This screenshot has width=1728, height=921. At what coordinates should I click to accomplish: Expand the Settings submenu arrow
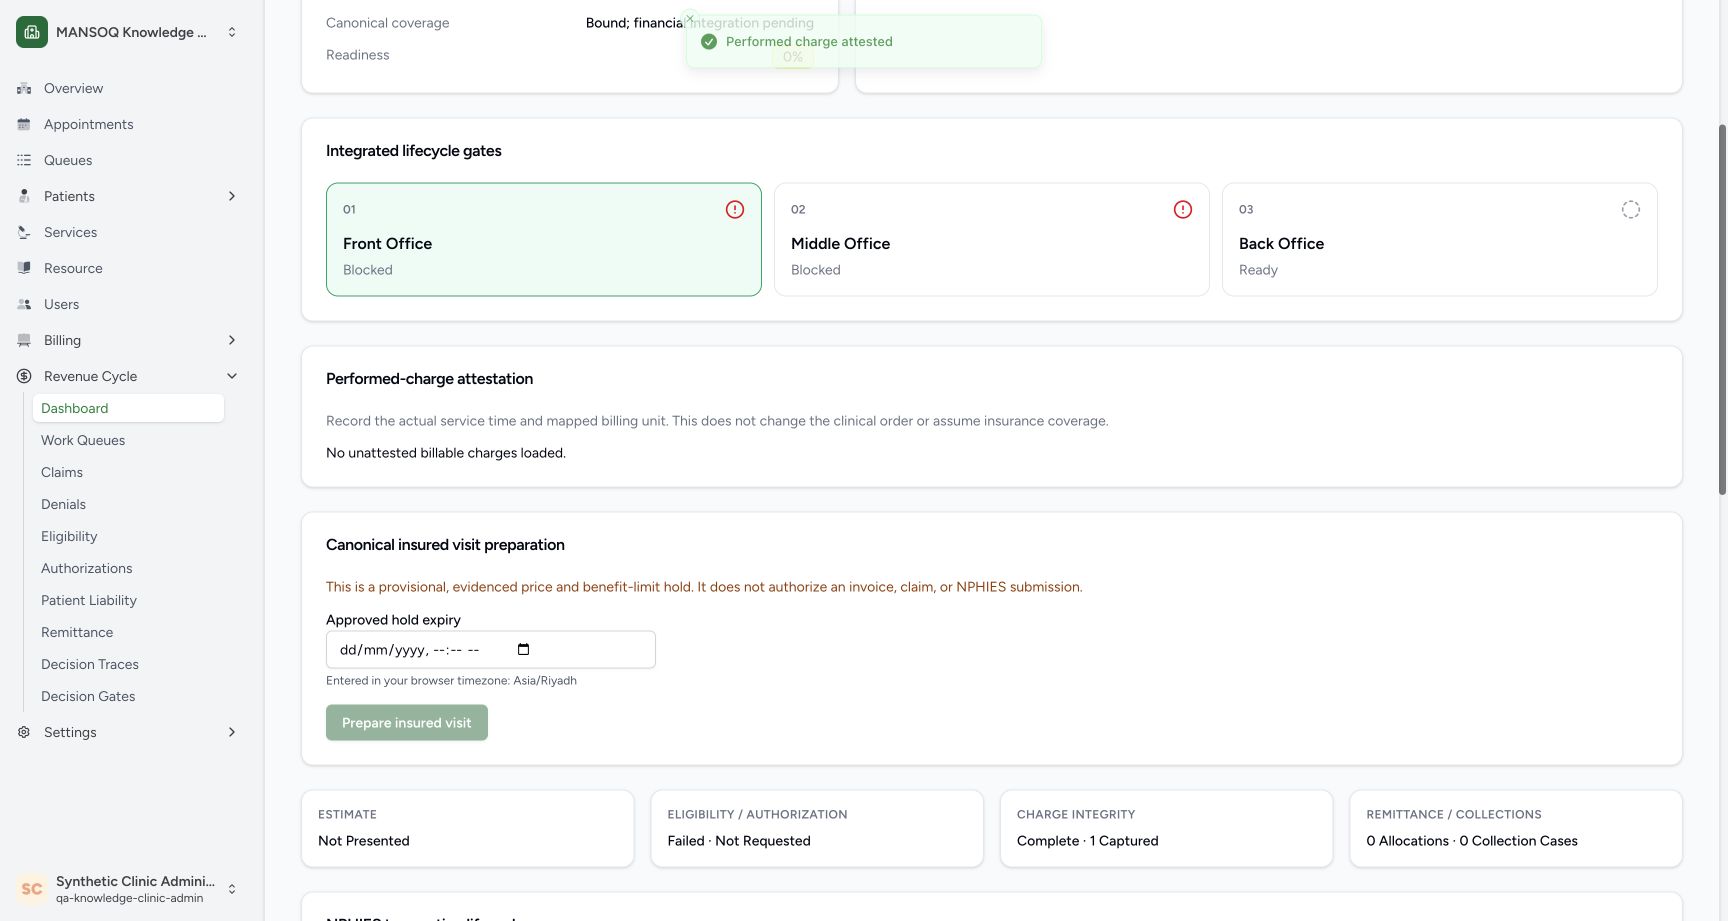click(x=232, y=732)
